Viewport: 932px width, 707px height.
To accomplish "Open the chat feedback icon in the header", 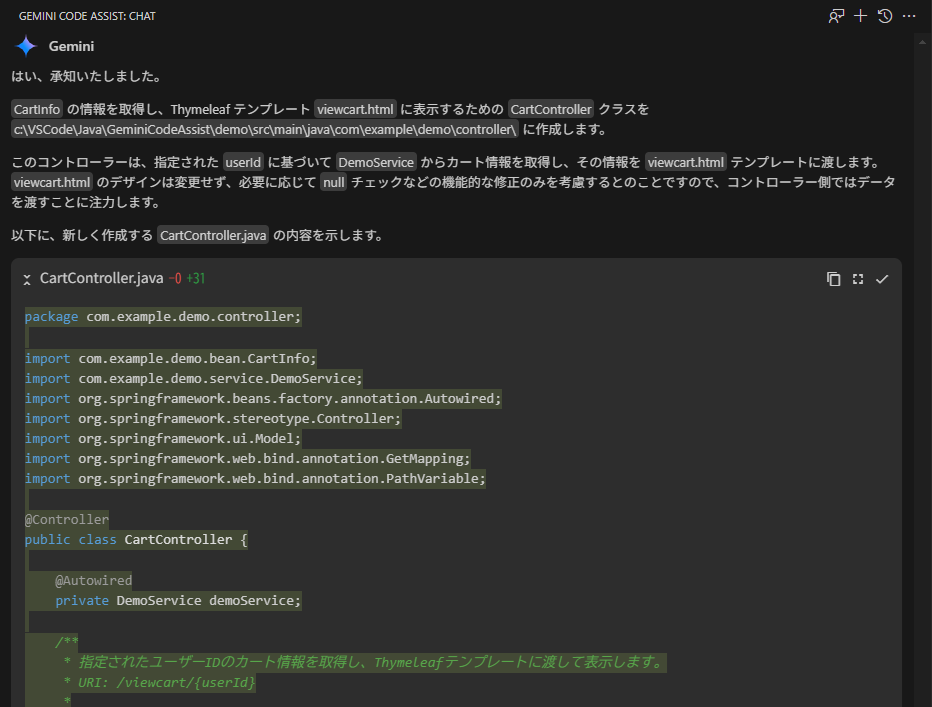I will [x=836, y=16].
